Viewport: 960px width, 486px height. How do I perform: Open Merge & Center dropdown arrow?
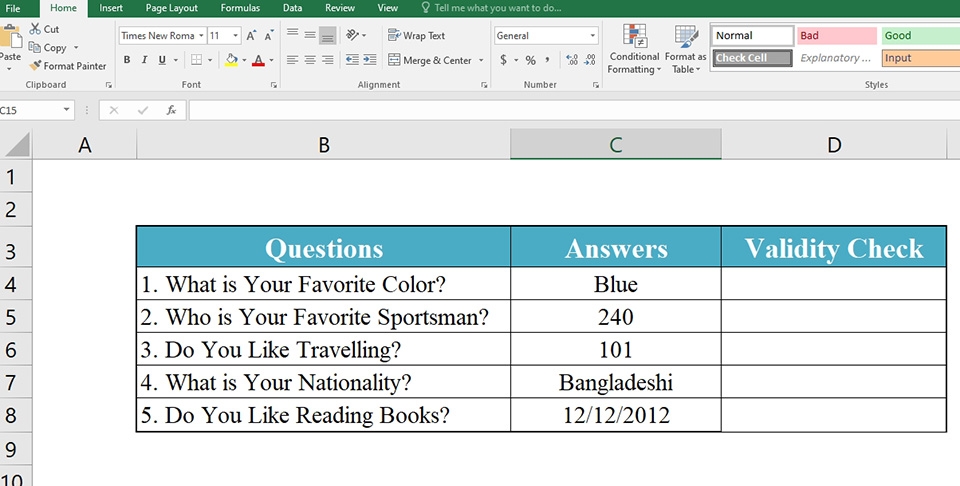[x=481, y=60]
